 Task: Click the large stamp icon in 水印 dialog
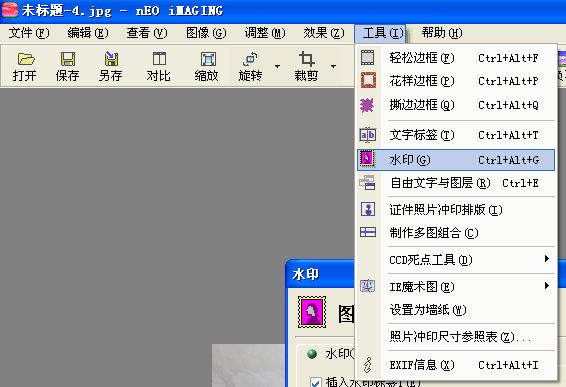[312, 312]
